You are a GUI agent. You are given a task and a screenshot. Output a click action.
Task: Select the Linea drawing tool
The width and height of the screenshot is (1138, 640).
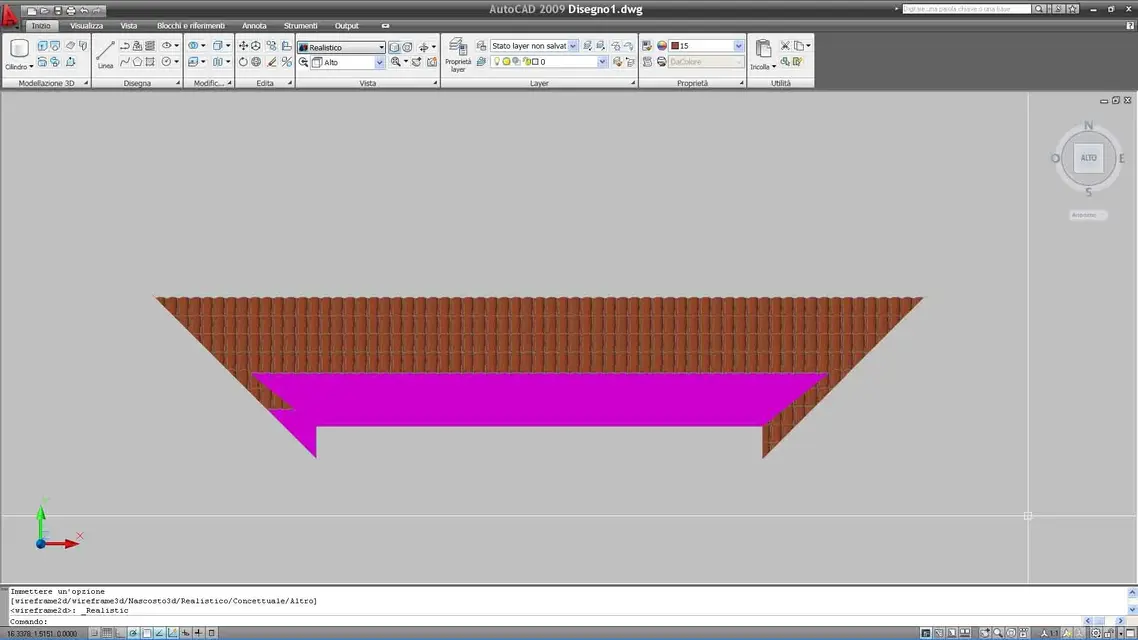[x=105, y=54]
